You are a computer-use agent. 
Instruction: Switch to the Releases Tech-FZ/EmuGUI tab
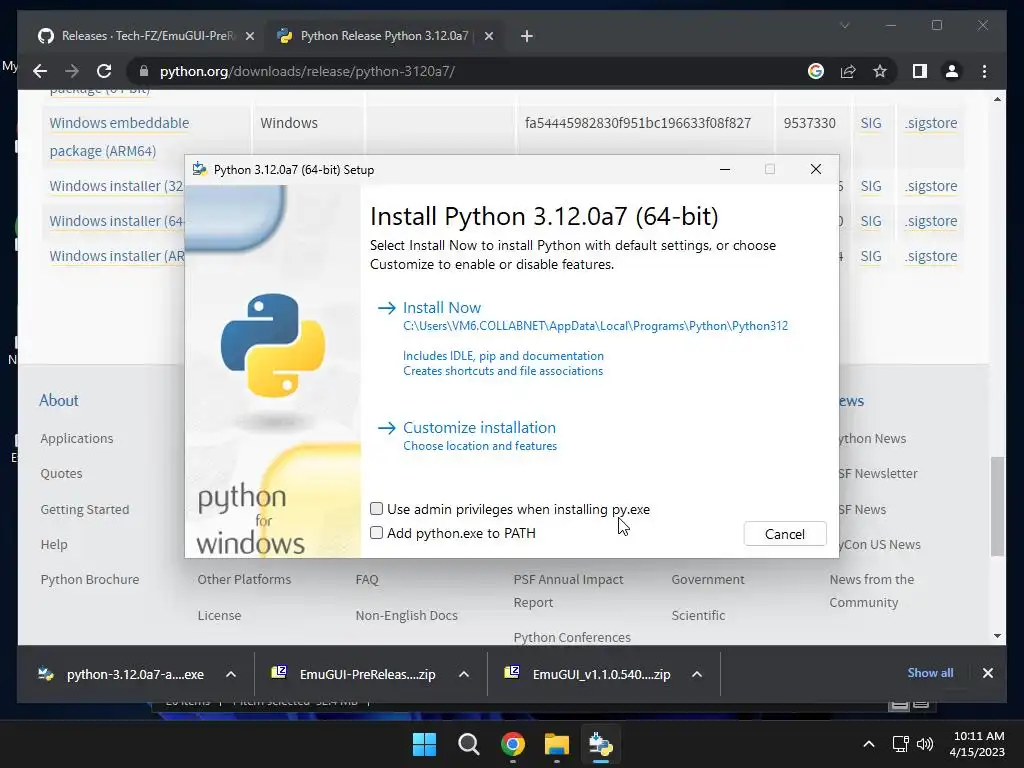click(145, 36)
